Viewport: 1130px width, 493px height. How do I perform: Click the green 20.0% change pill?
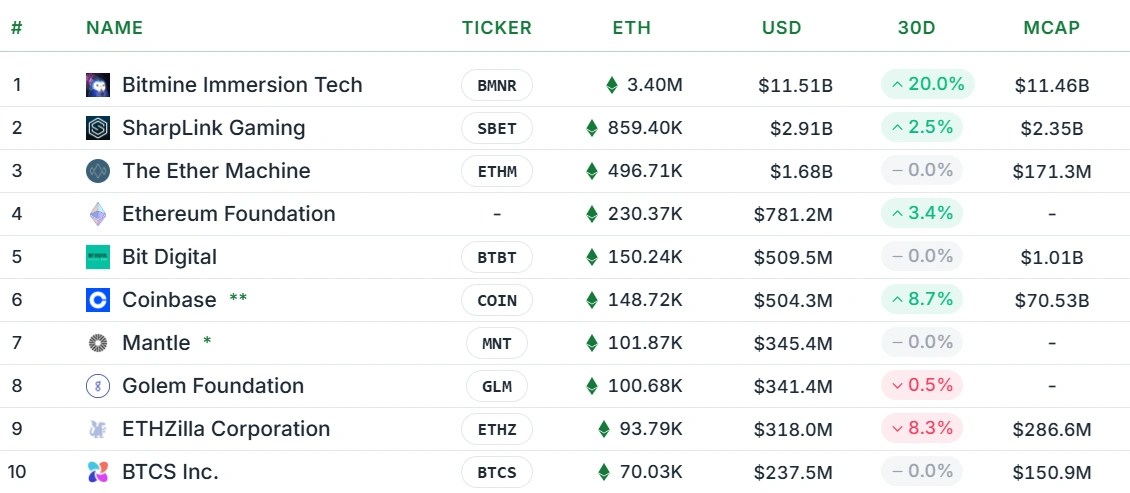pyautogui.click(x=927, y=84)
